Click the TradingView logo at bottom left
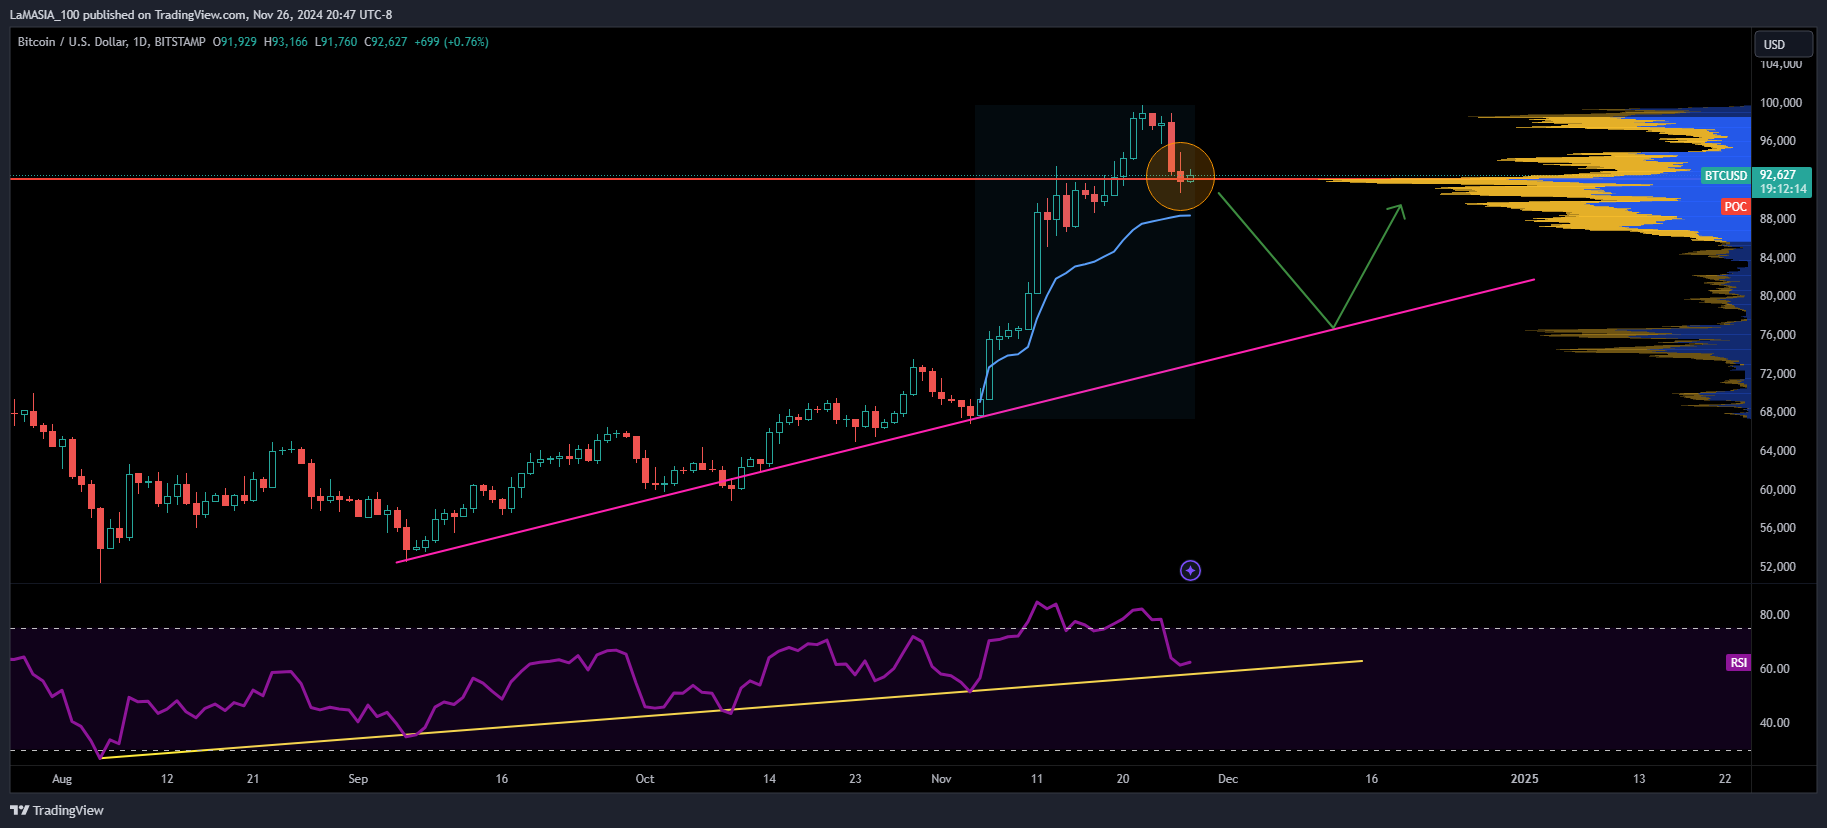 tap(57, 810)
